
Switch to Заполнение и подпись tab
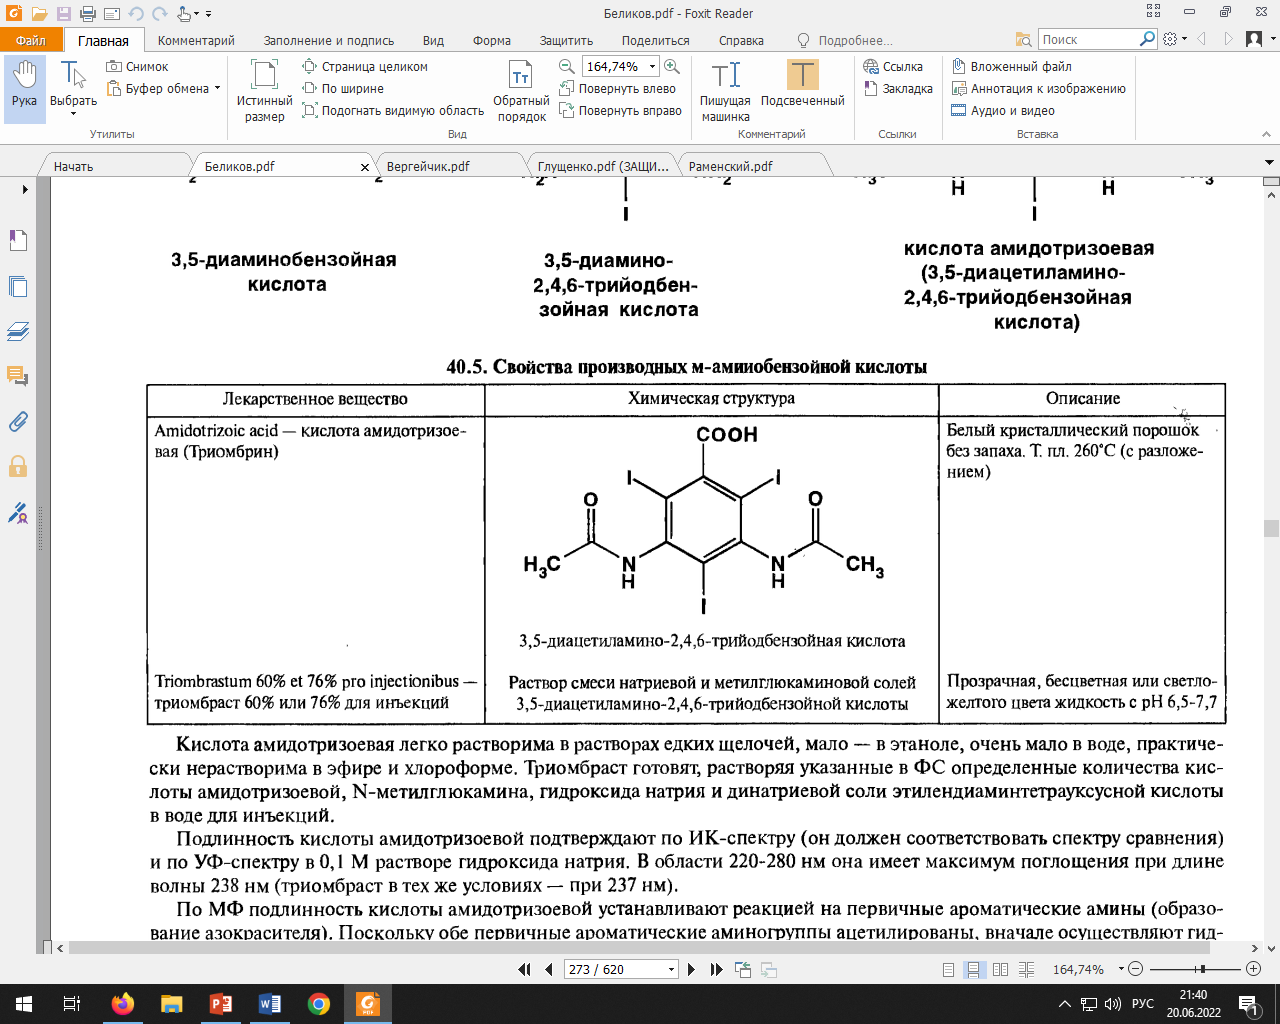click(329, 41)
